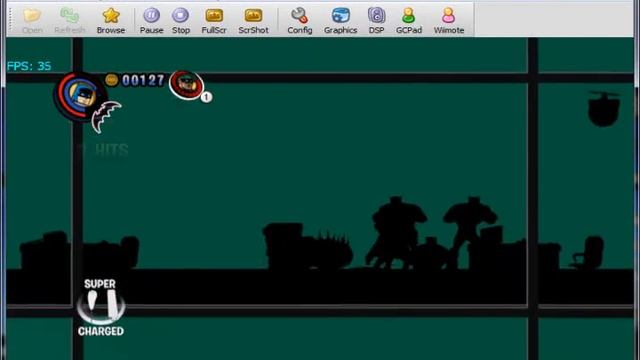Click the faded HITS combo text
Image resolution: width=640 pixels, height=360 pixels.
[112, 150]
